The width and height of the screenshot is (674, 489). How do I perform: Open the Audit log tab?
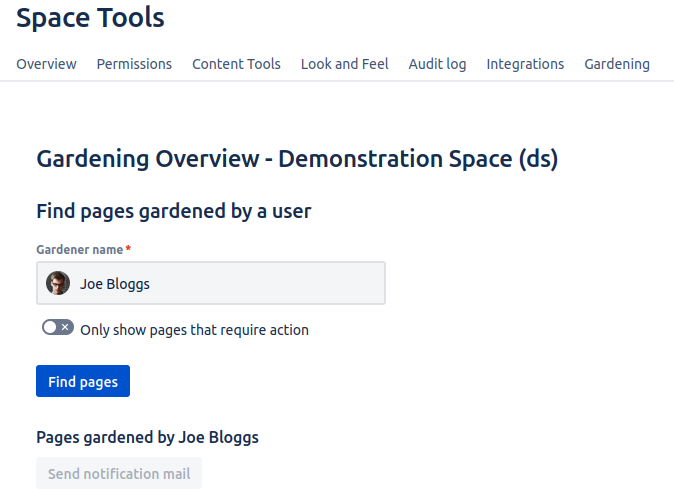(437, 64)
